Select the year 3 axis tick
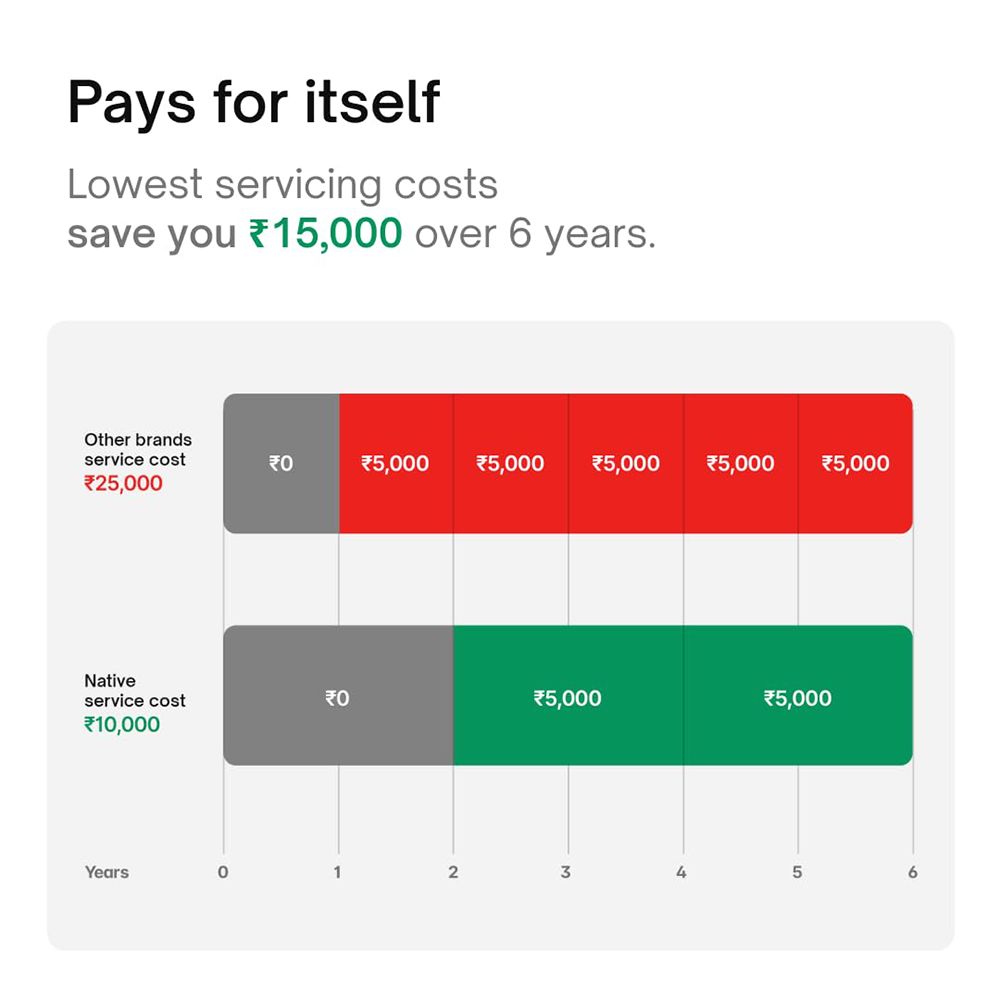Screen dimensions: 1000x1000 [566, 872]
